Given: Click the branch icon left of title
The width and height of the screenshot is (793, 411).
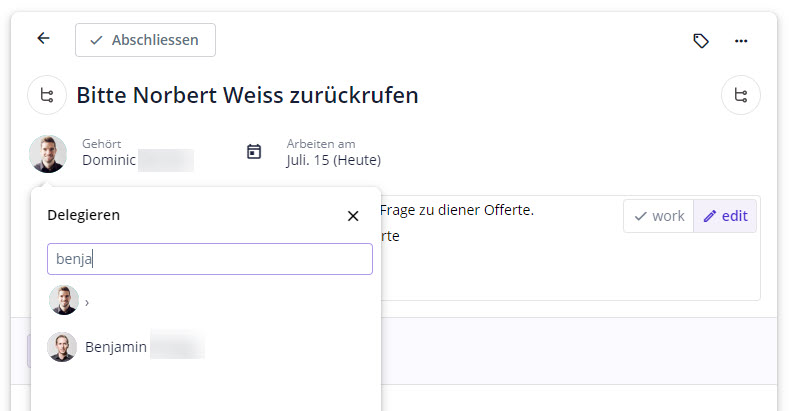Looking at the screenshot, I should point(47,96).
